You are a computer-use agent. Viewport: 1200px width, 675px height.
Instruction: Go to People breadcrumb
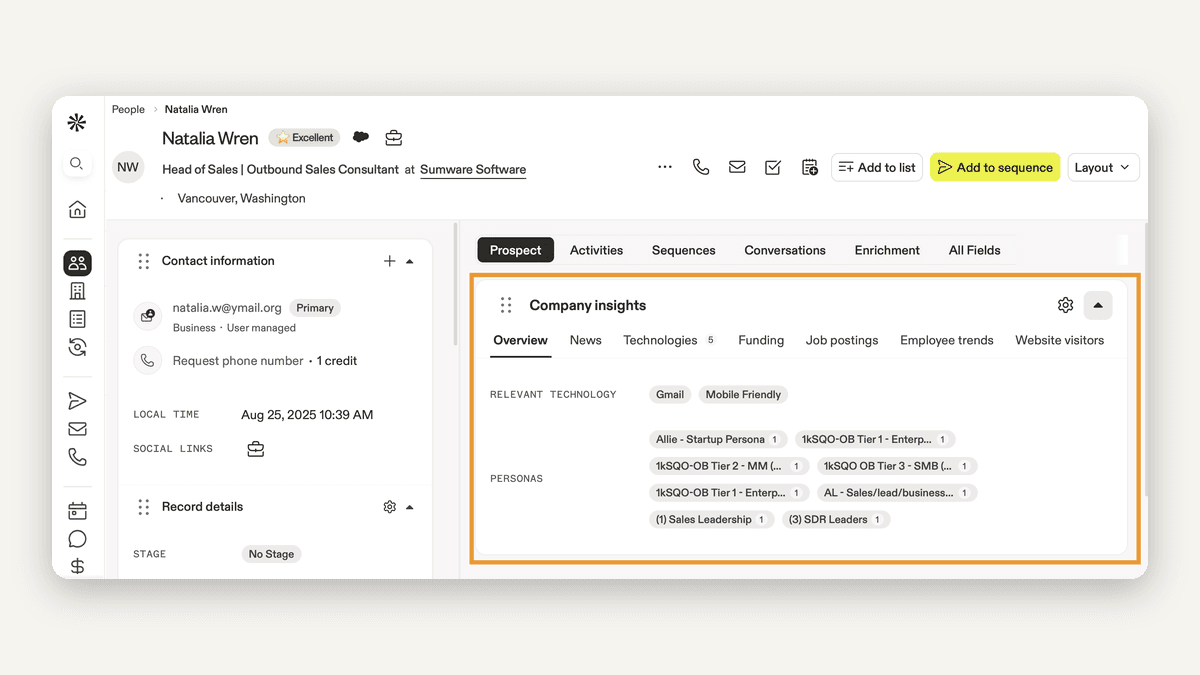(128, 109)
